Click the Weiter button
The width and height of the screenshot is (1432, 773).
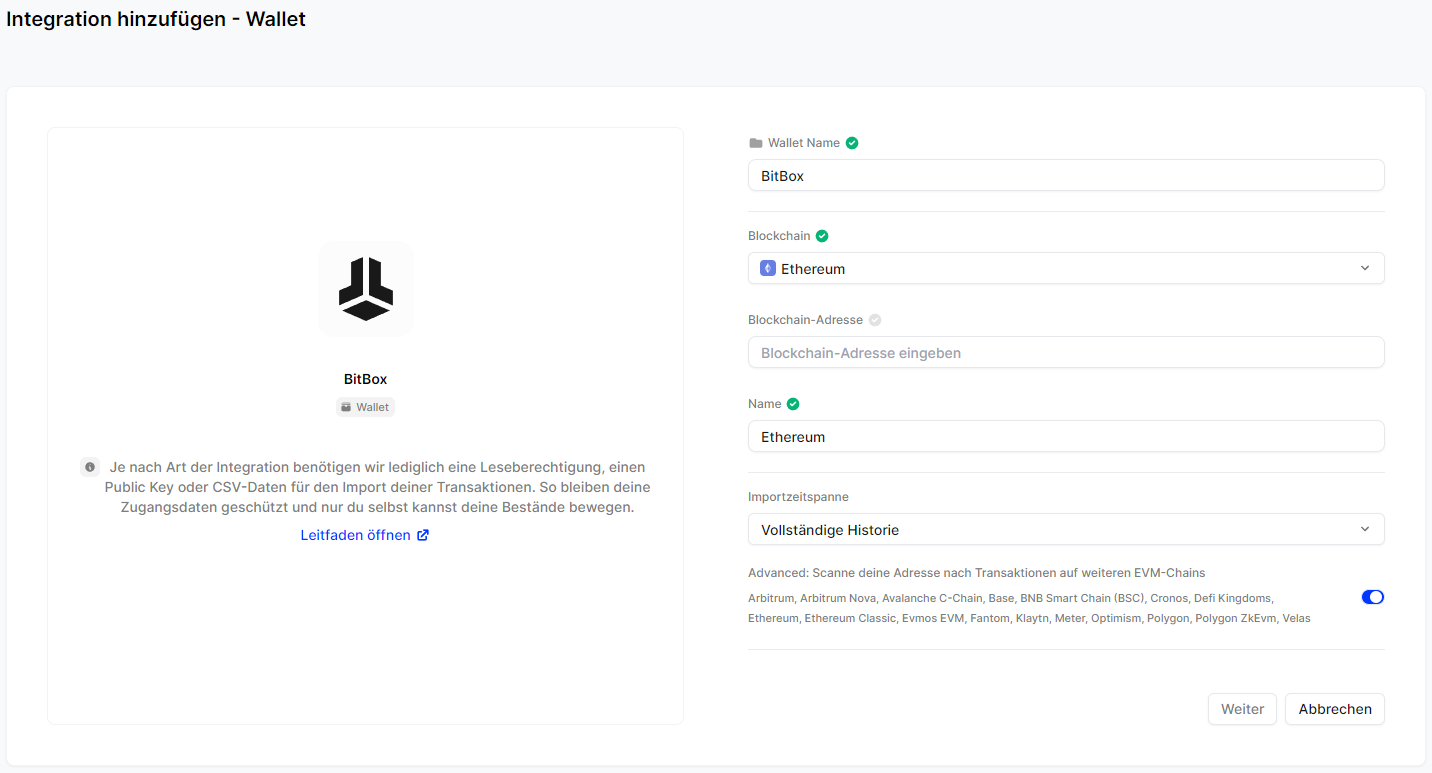tap(1242, 709)
